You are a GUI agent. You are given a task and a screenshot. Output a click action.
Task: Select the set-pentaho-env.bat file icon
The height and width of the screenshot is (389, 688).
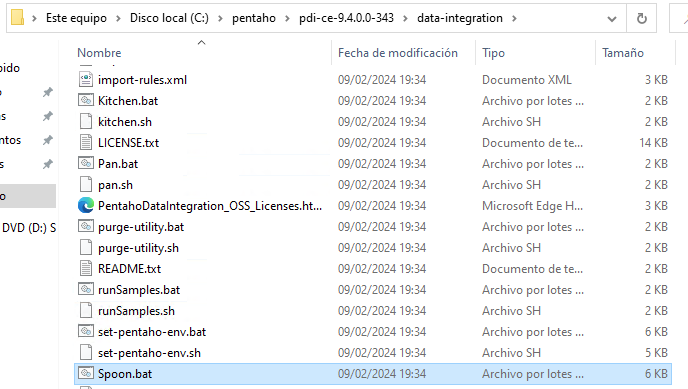pos(86,332)
